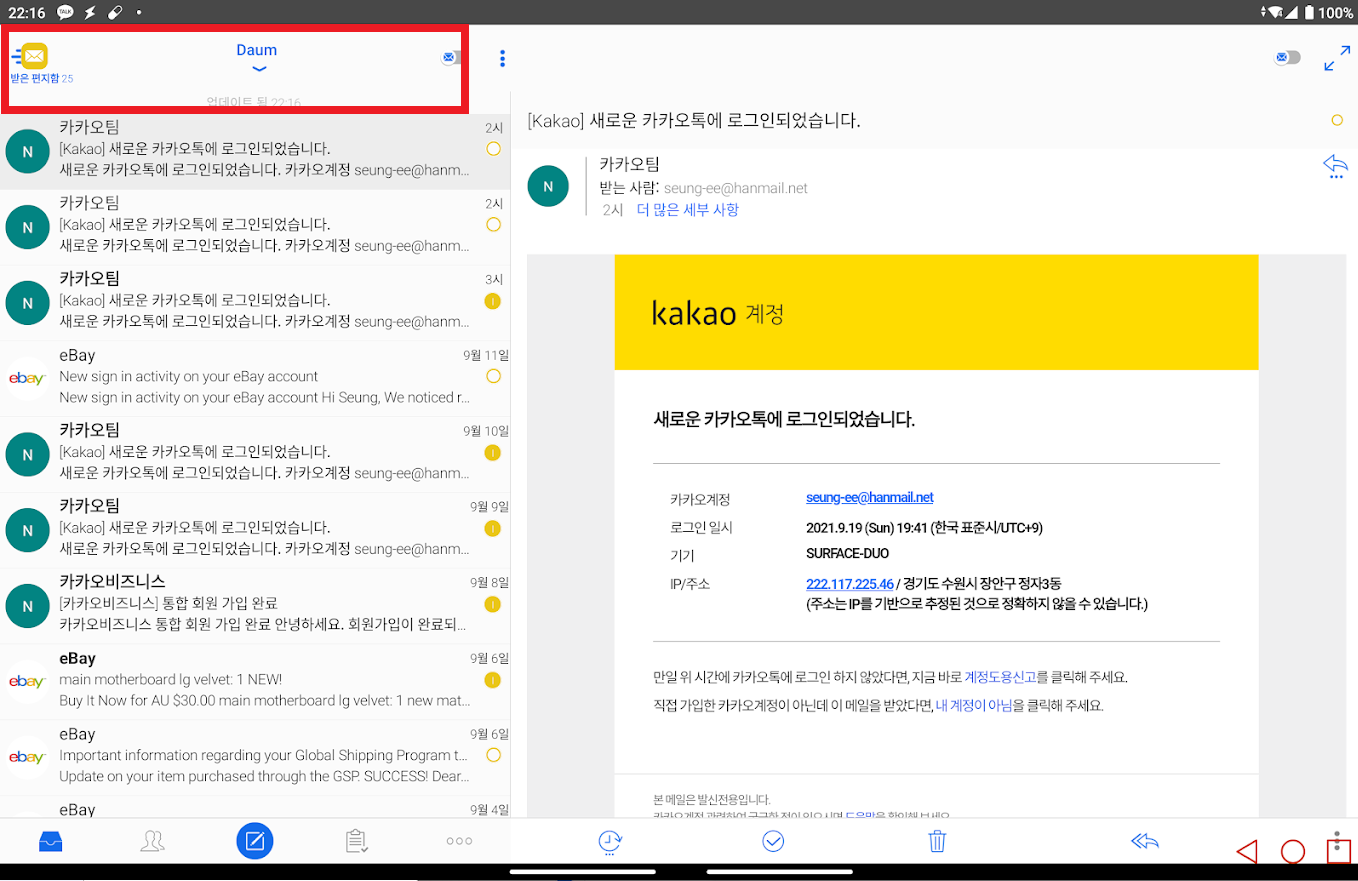Open the eBay Global Shipping Program email
The width and height of the screenshot is (1358, 881).
pyautogui.click(x=255, y=758)
